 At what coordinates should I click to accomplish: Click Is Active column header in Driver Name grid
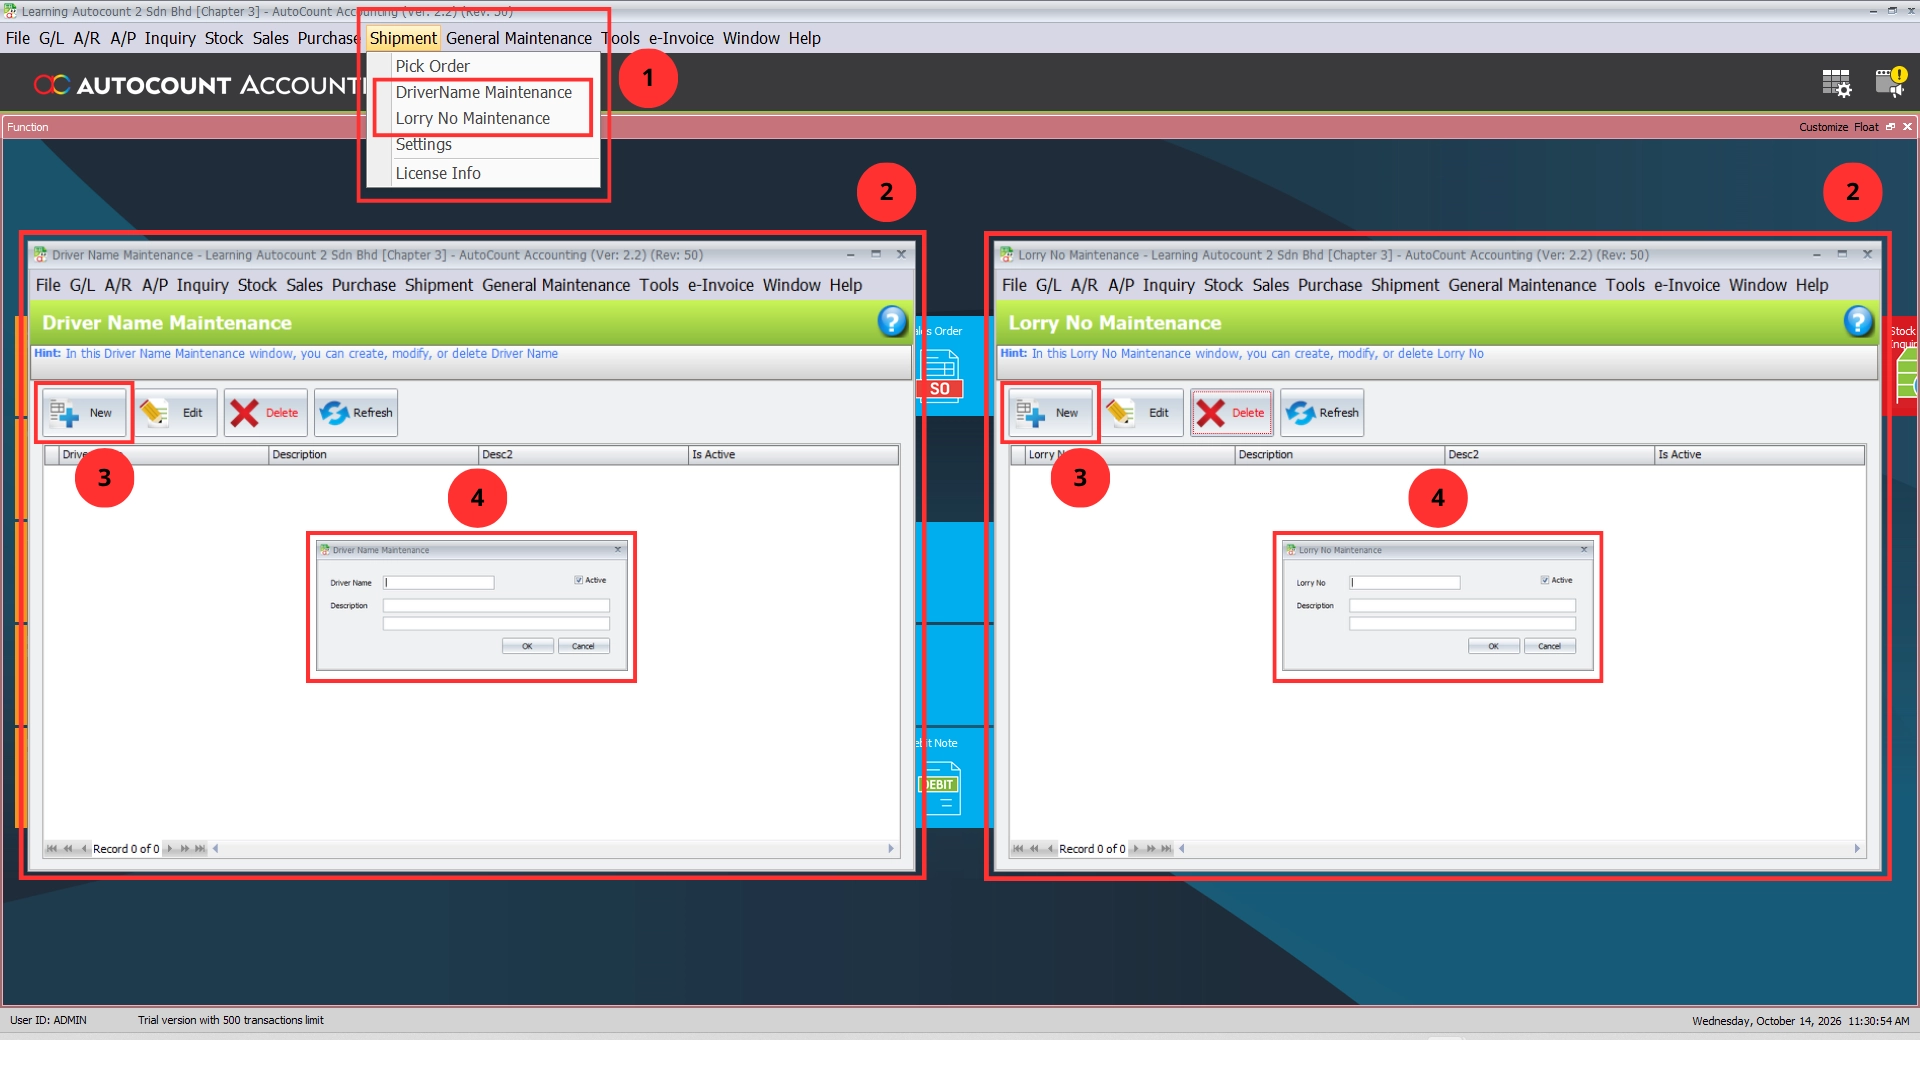pos(794,455)
